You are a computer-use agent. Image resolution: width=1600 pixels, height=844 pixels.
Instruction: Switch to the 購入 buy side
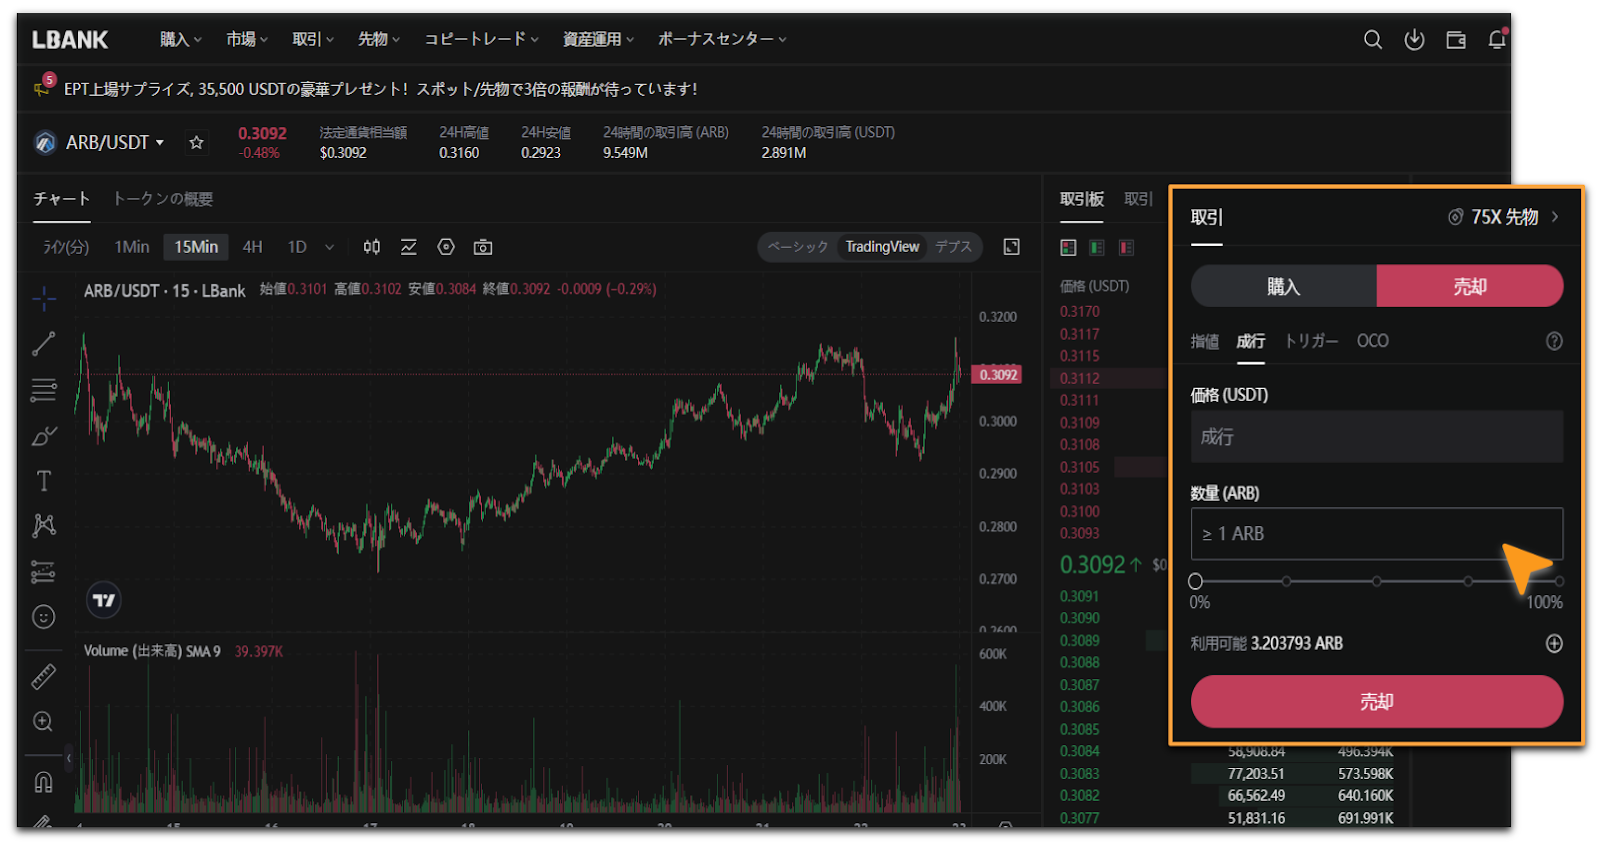click(1283, 287)
